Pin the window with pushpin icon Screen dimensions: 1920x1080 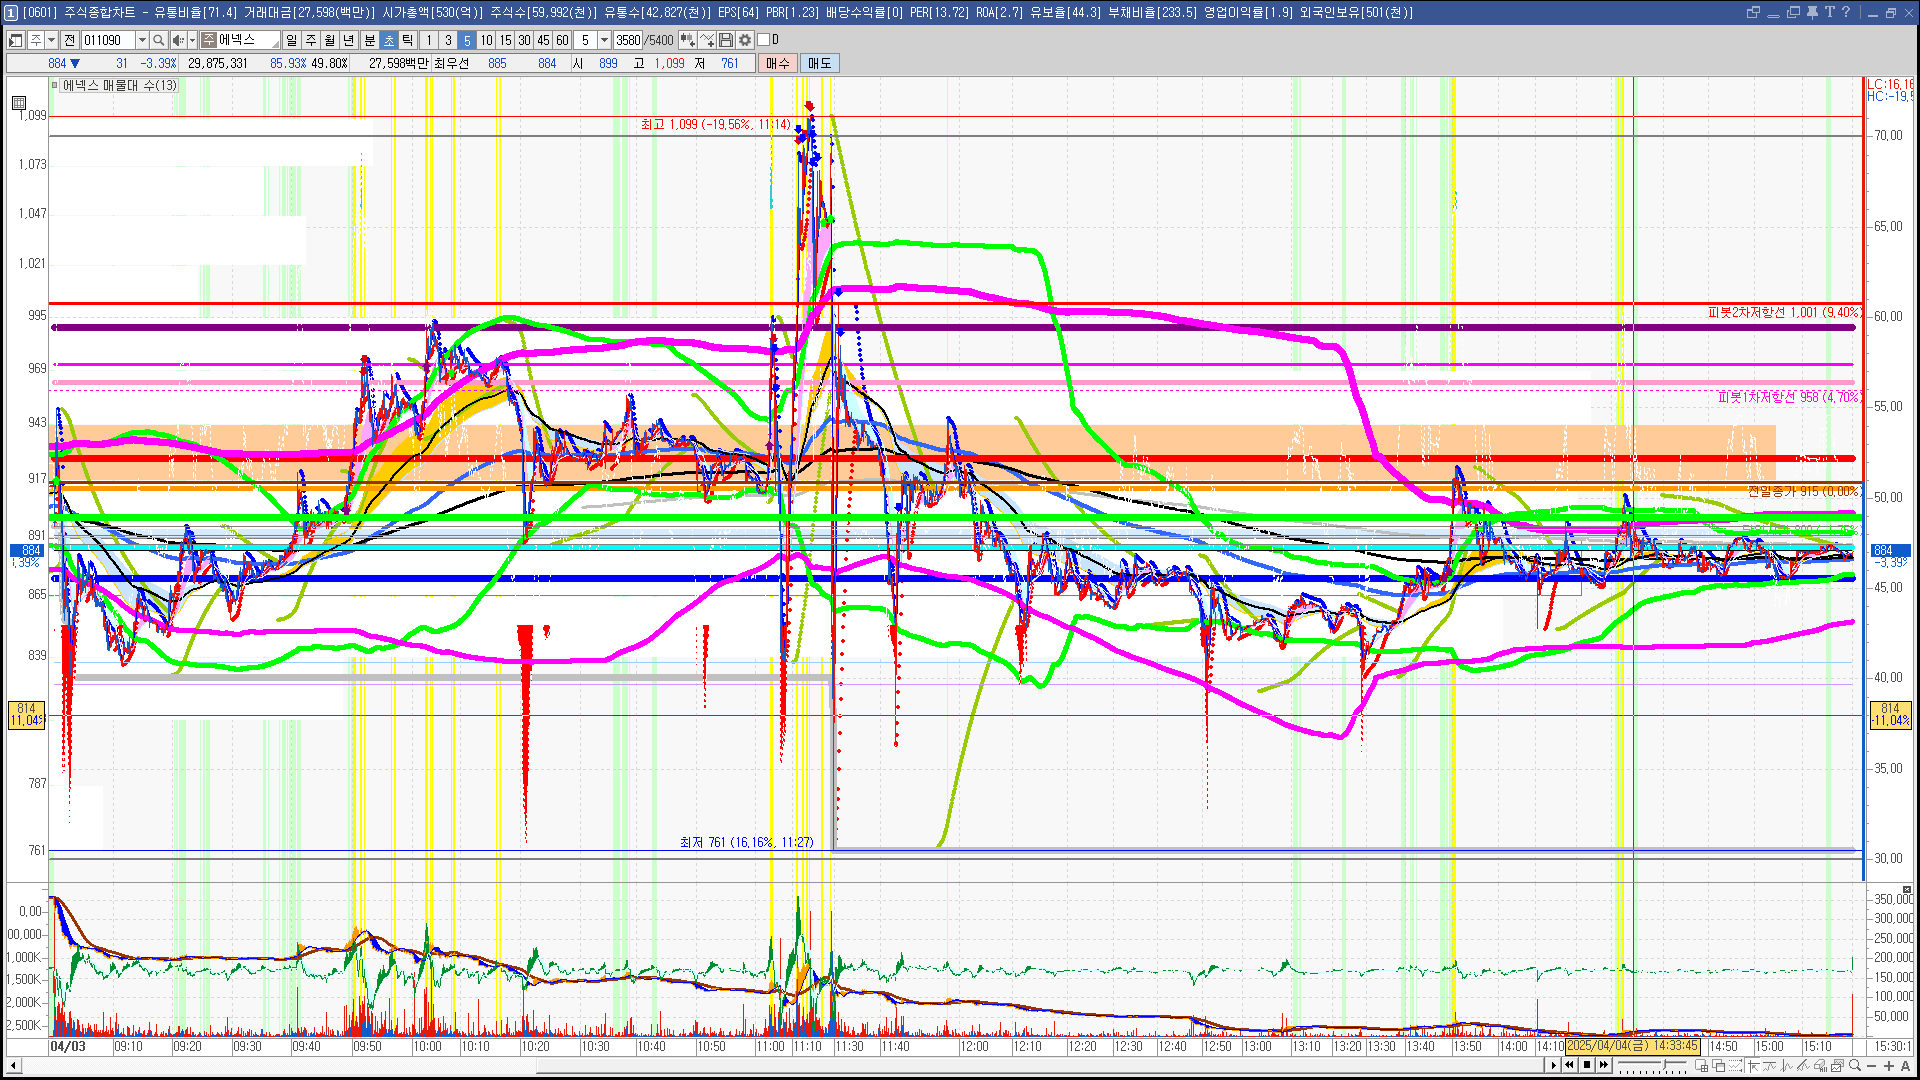tap(1812, 12)
